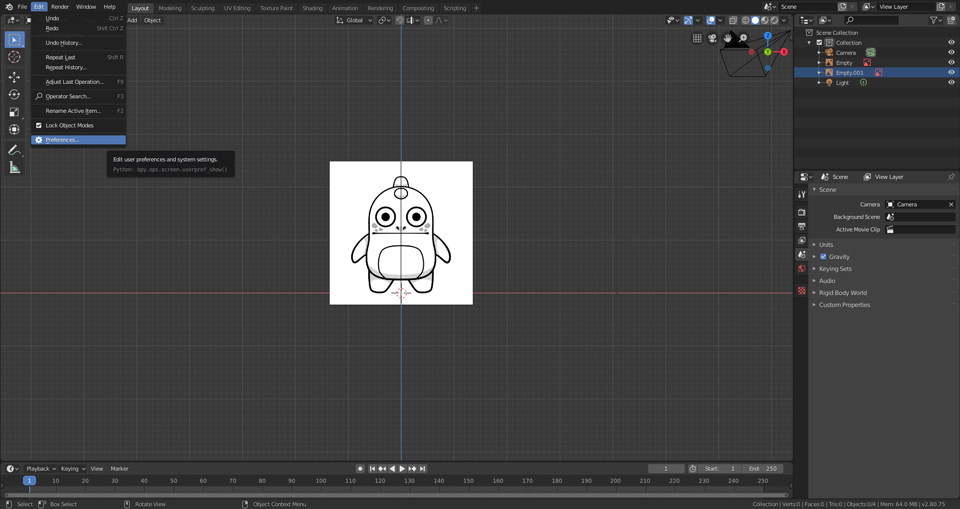Collapse the Scene panel
Viewport: 960px width, 509px height.
tap(827, 189)
